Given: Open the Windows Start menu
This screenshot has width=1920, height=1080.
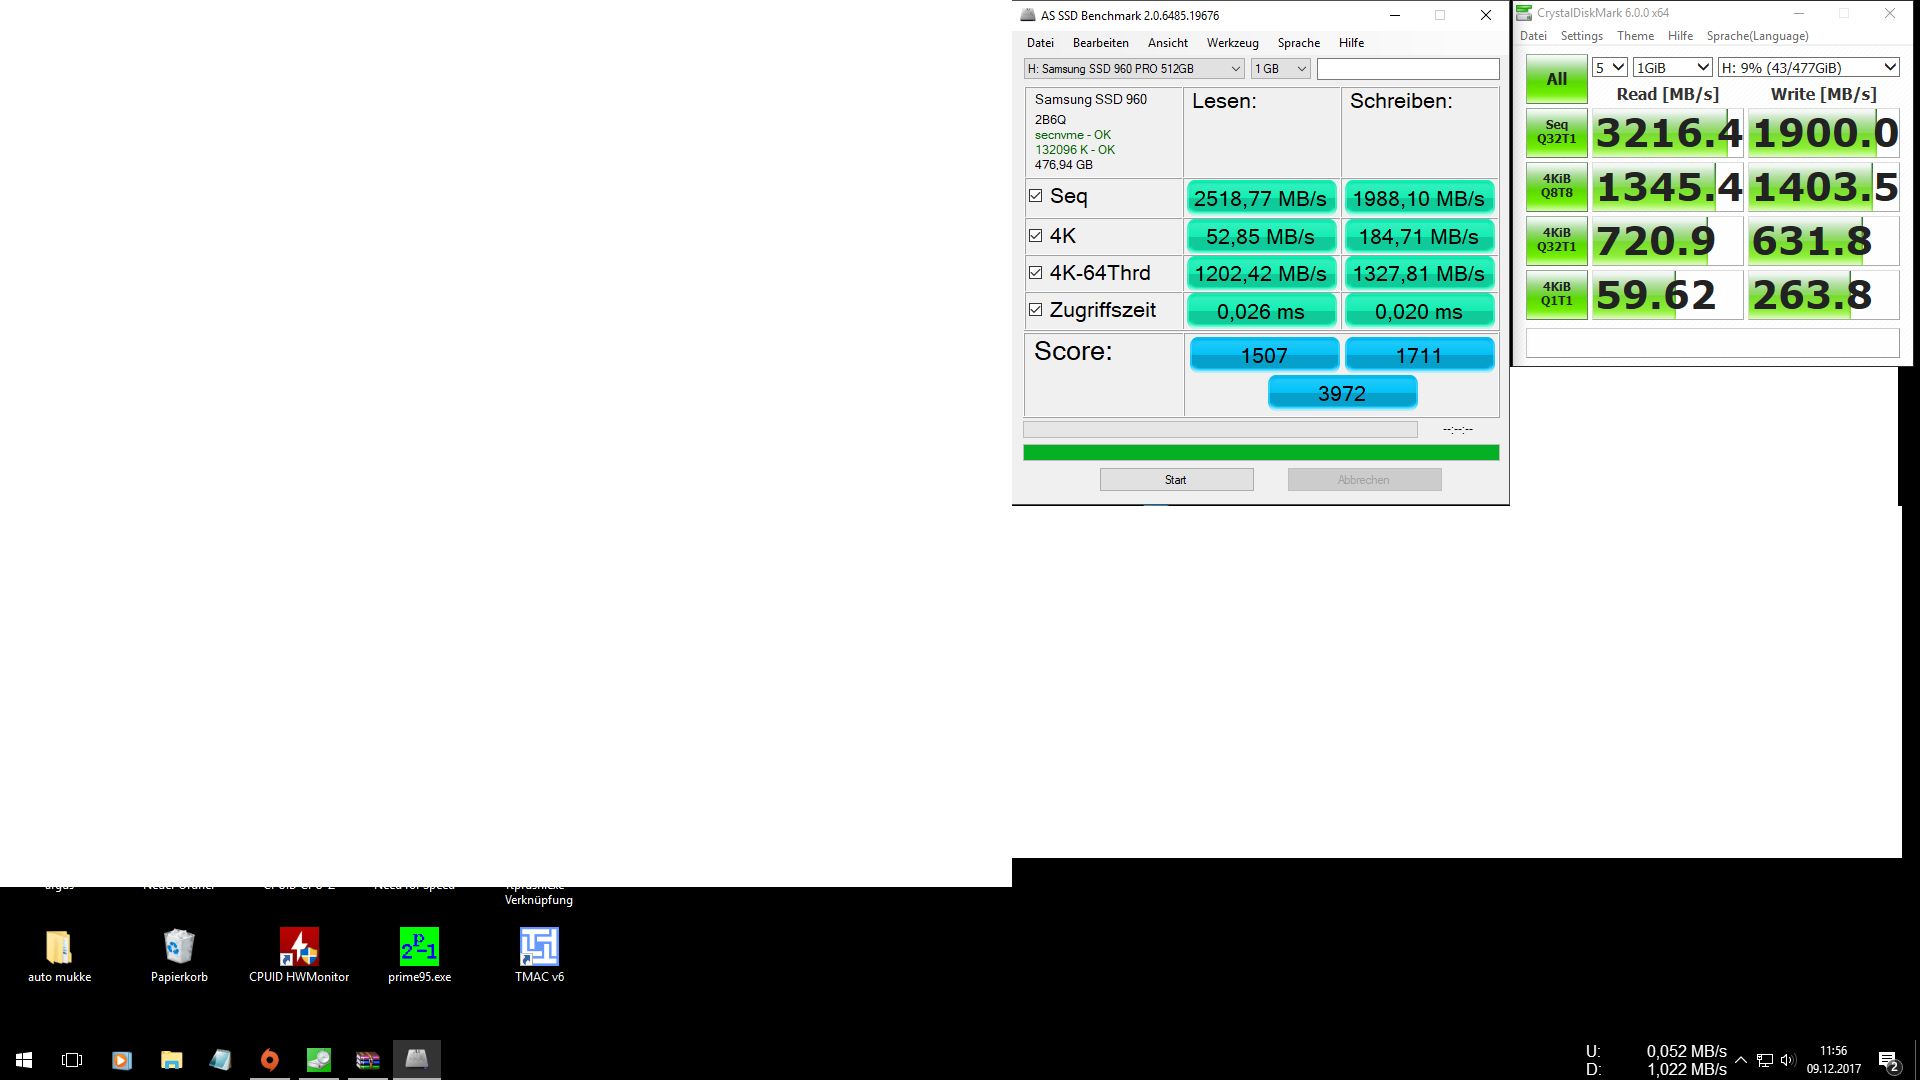Looking at the screenshot, I should point(24,1060).
